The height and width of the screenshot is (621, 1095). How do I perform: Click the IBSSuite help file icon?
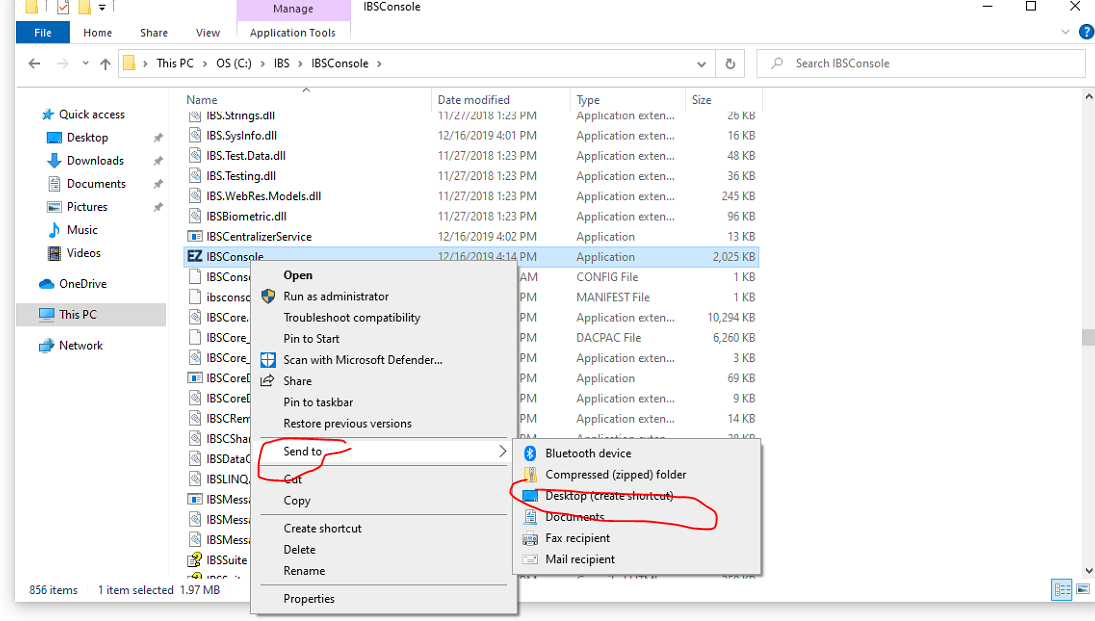(195, 560)
